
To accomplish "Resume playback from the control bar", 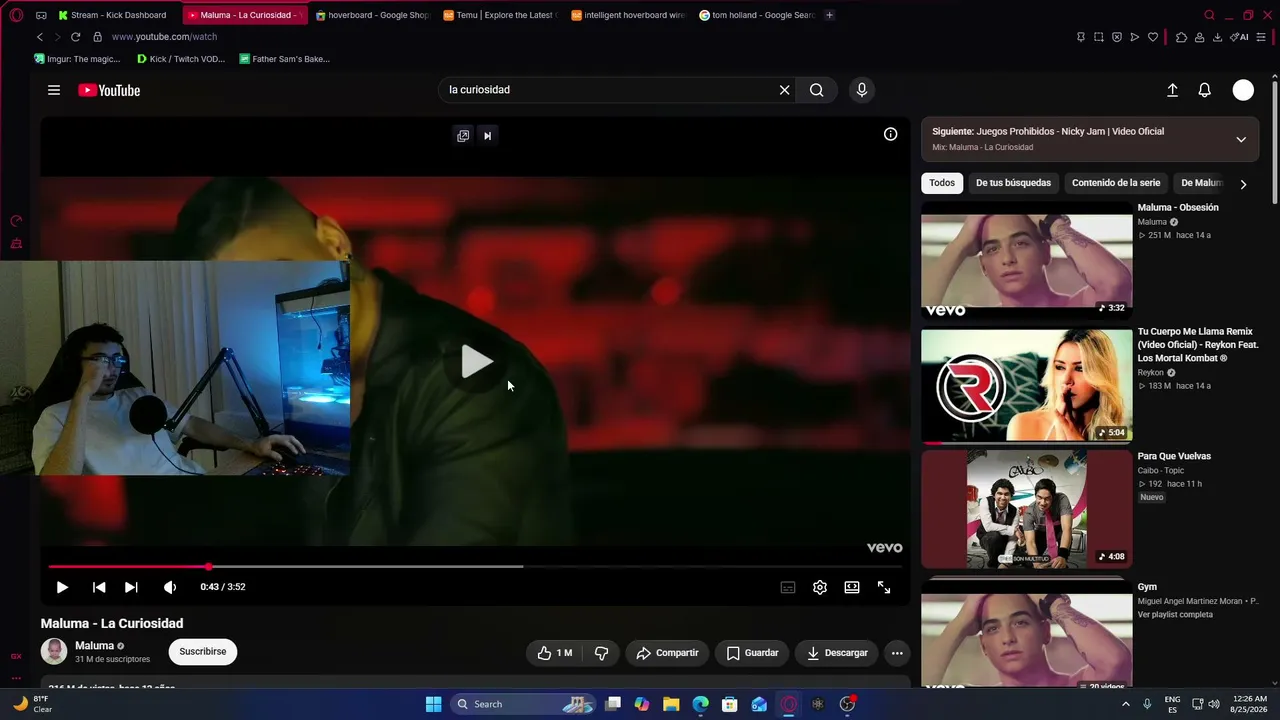I will pos(62,587).
